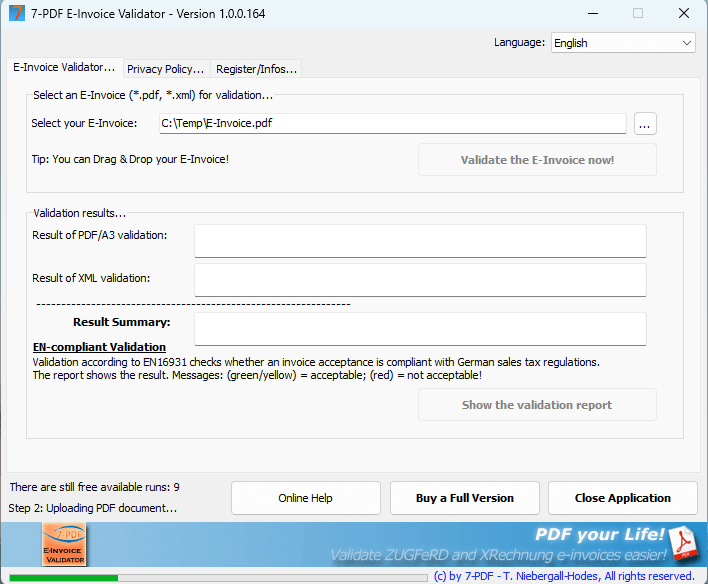
Task: Click the PDF document icon in banner
Action: [x=684, y=543]
